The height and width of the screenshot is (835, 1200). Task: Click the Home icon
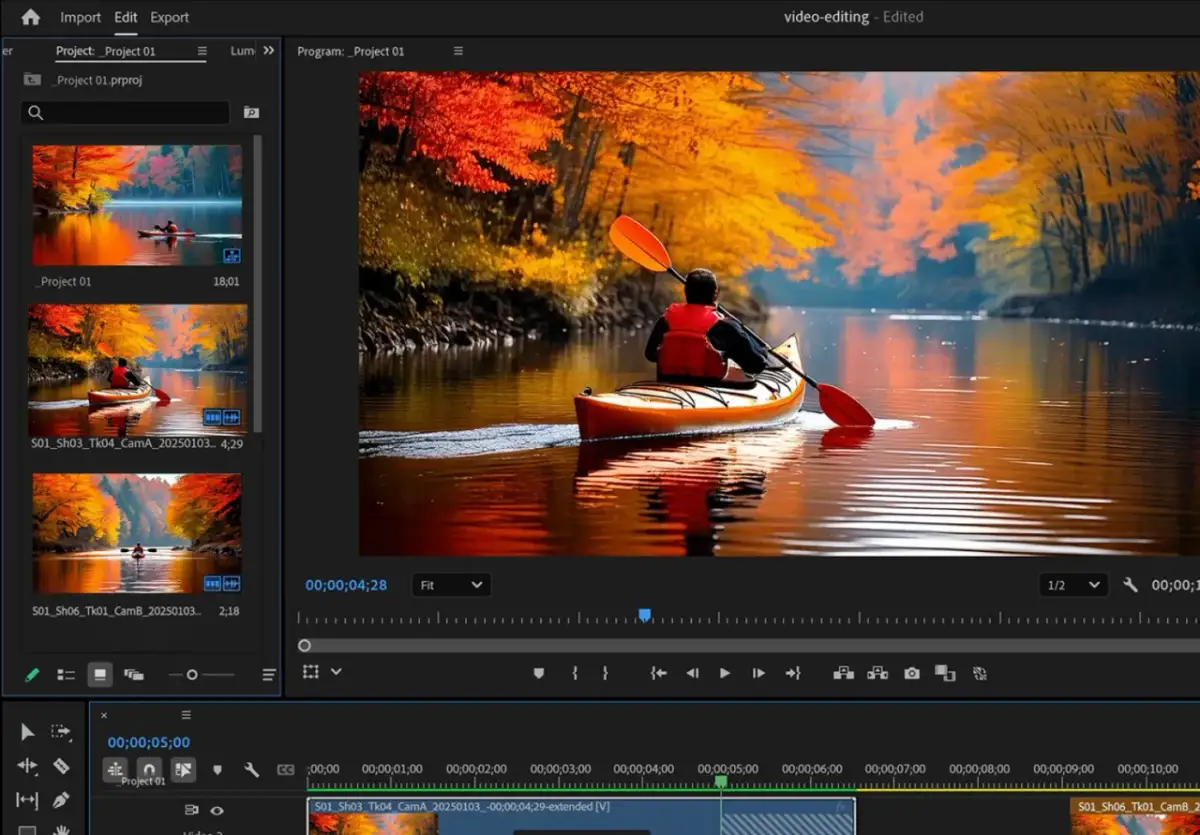(30, 17)
